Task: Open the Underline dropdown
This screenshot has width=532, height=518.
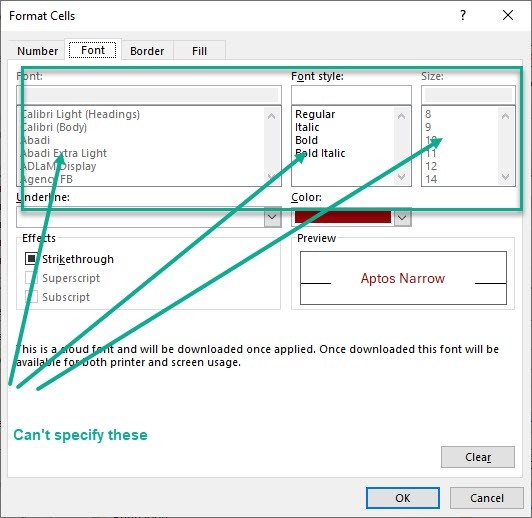Action: pos(272,217)
